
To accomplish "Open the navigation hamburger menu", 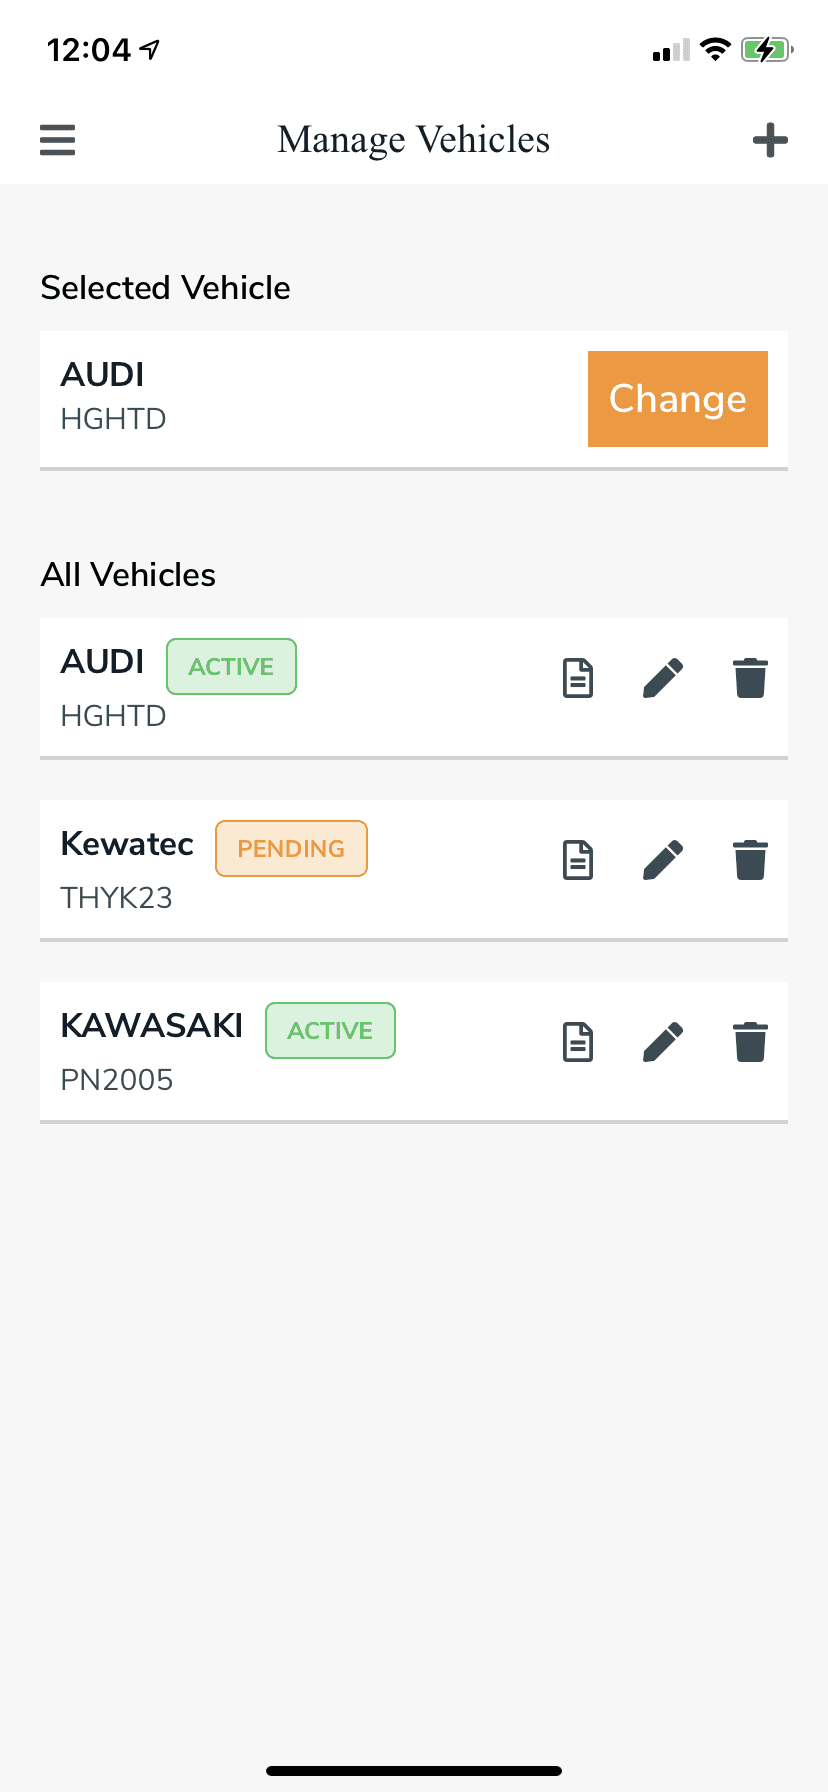I will coord(57,139).
